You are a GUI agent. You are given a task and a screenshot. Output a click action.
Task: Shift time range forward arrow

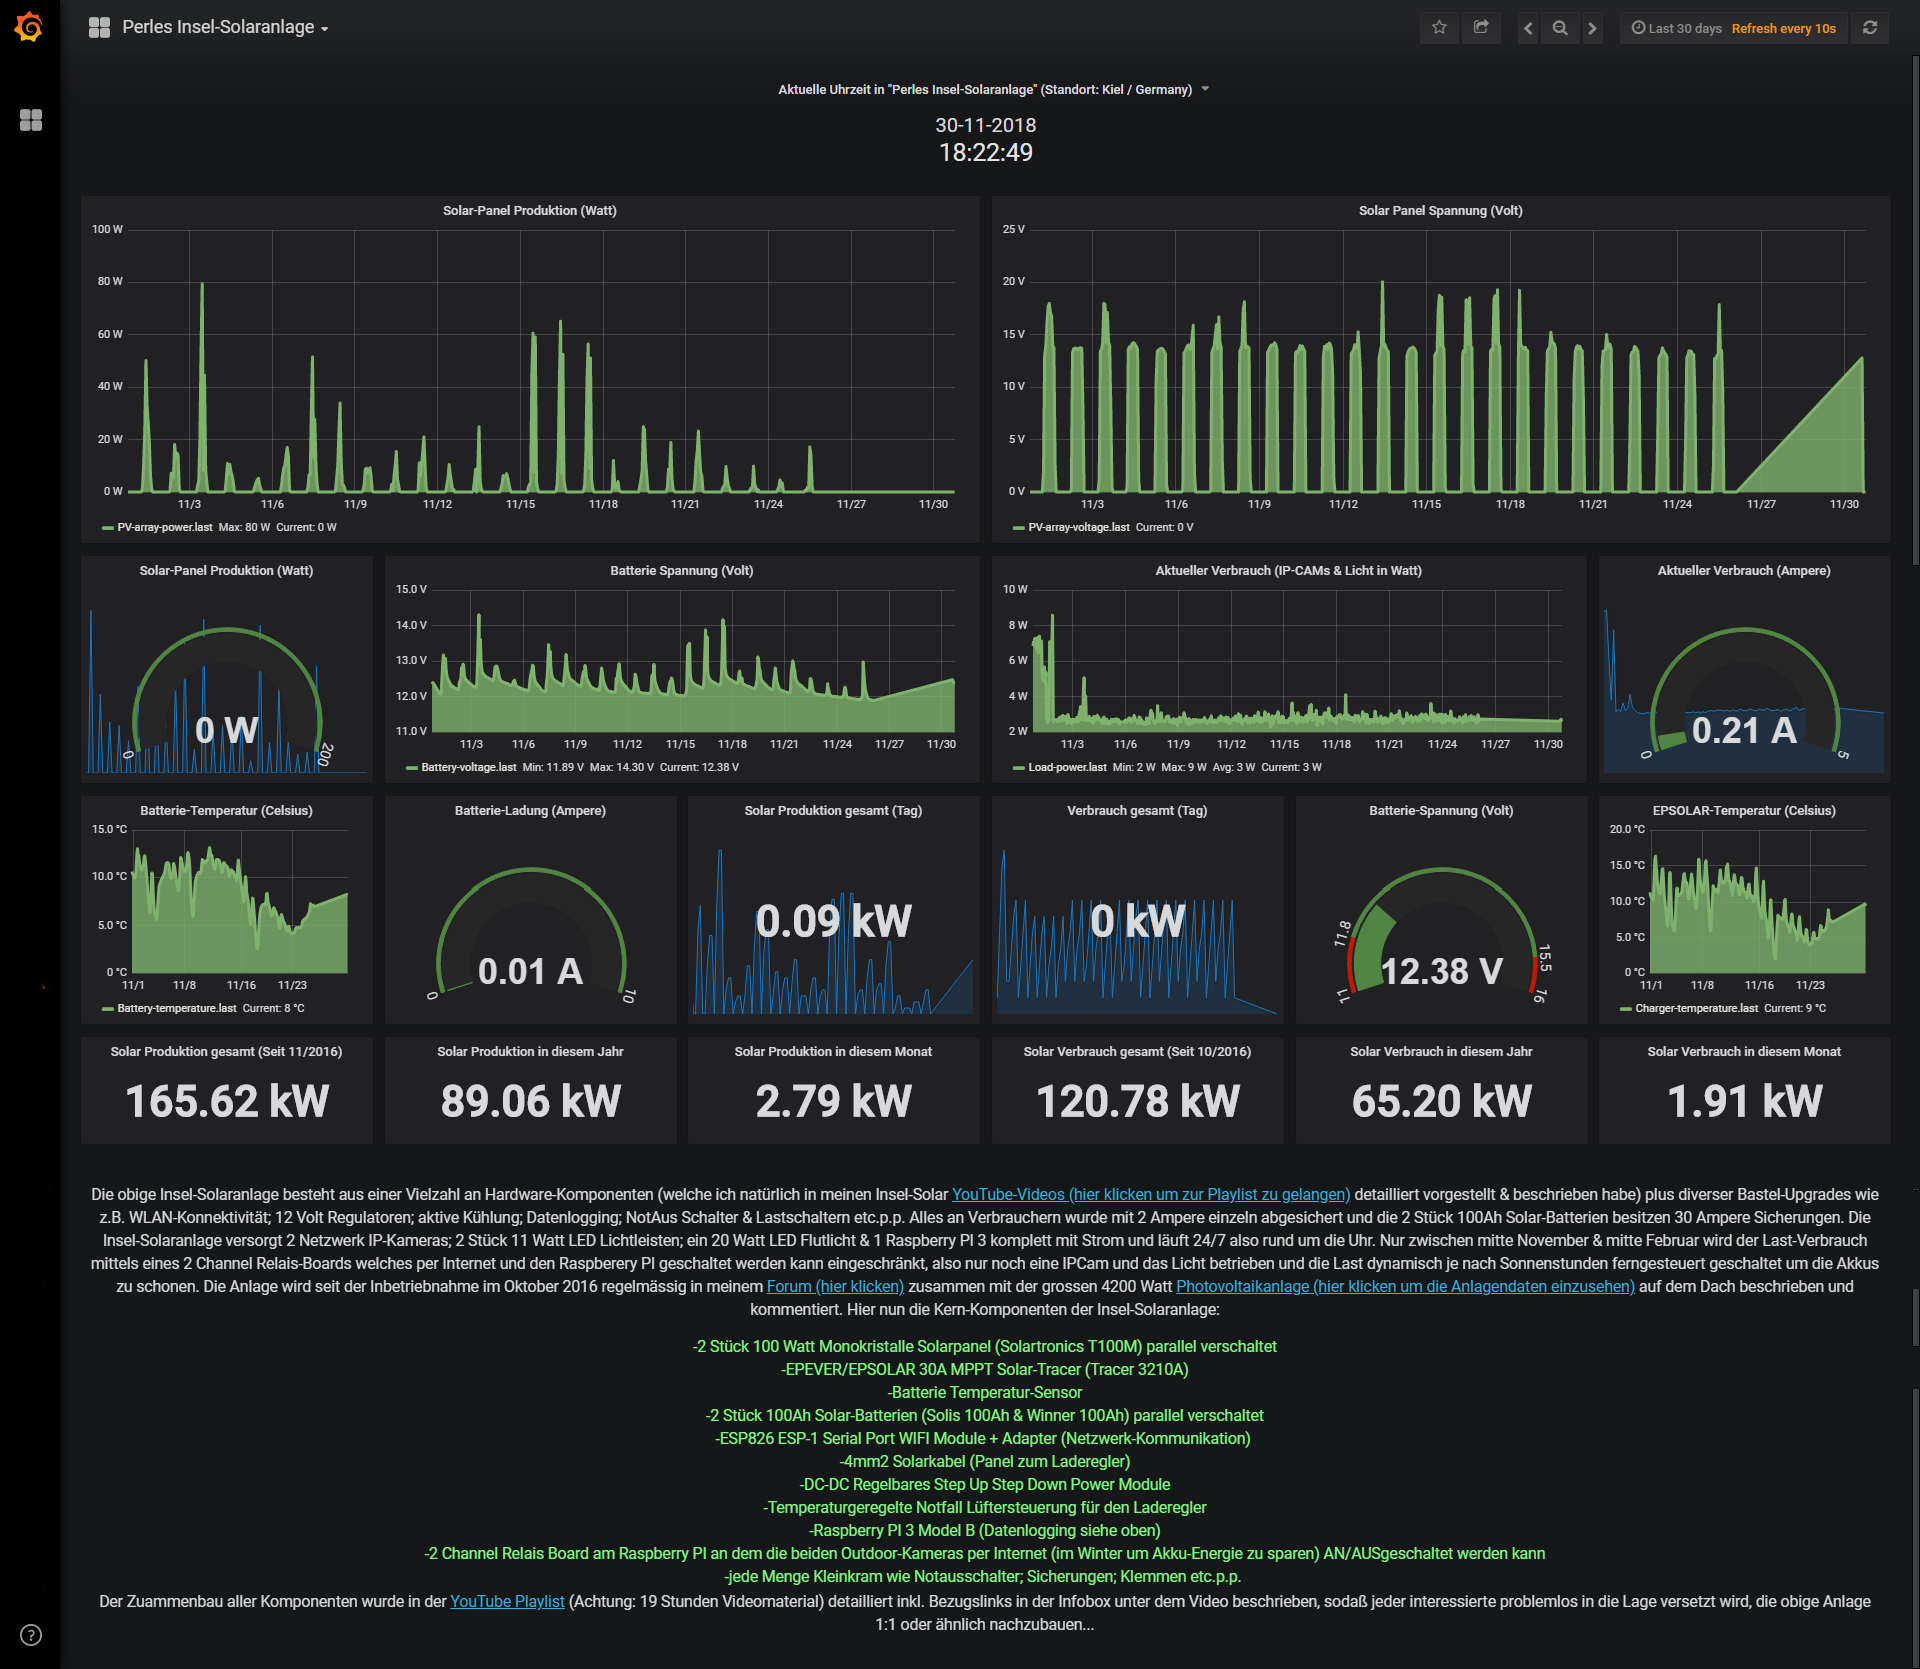tap(1592, 28)
